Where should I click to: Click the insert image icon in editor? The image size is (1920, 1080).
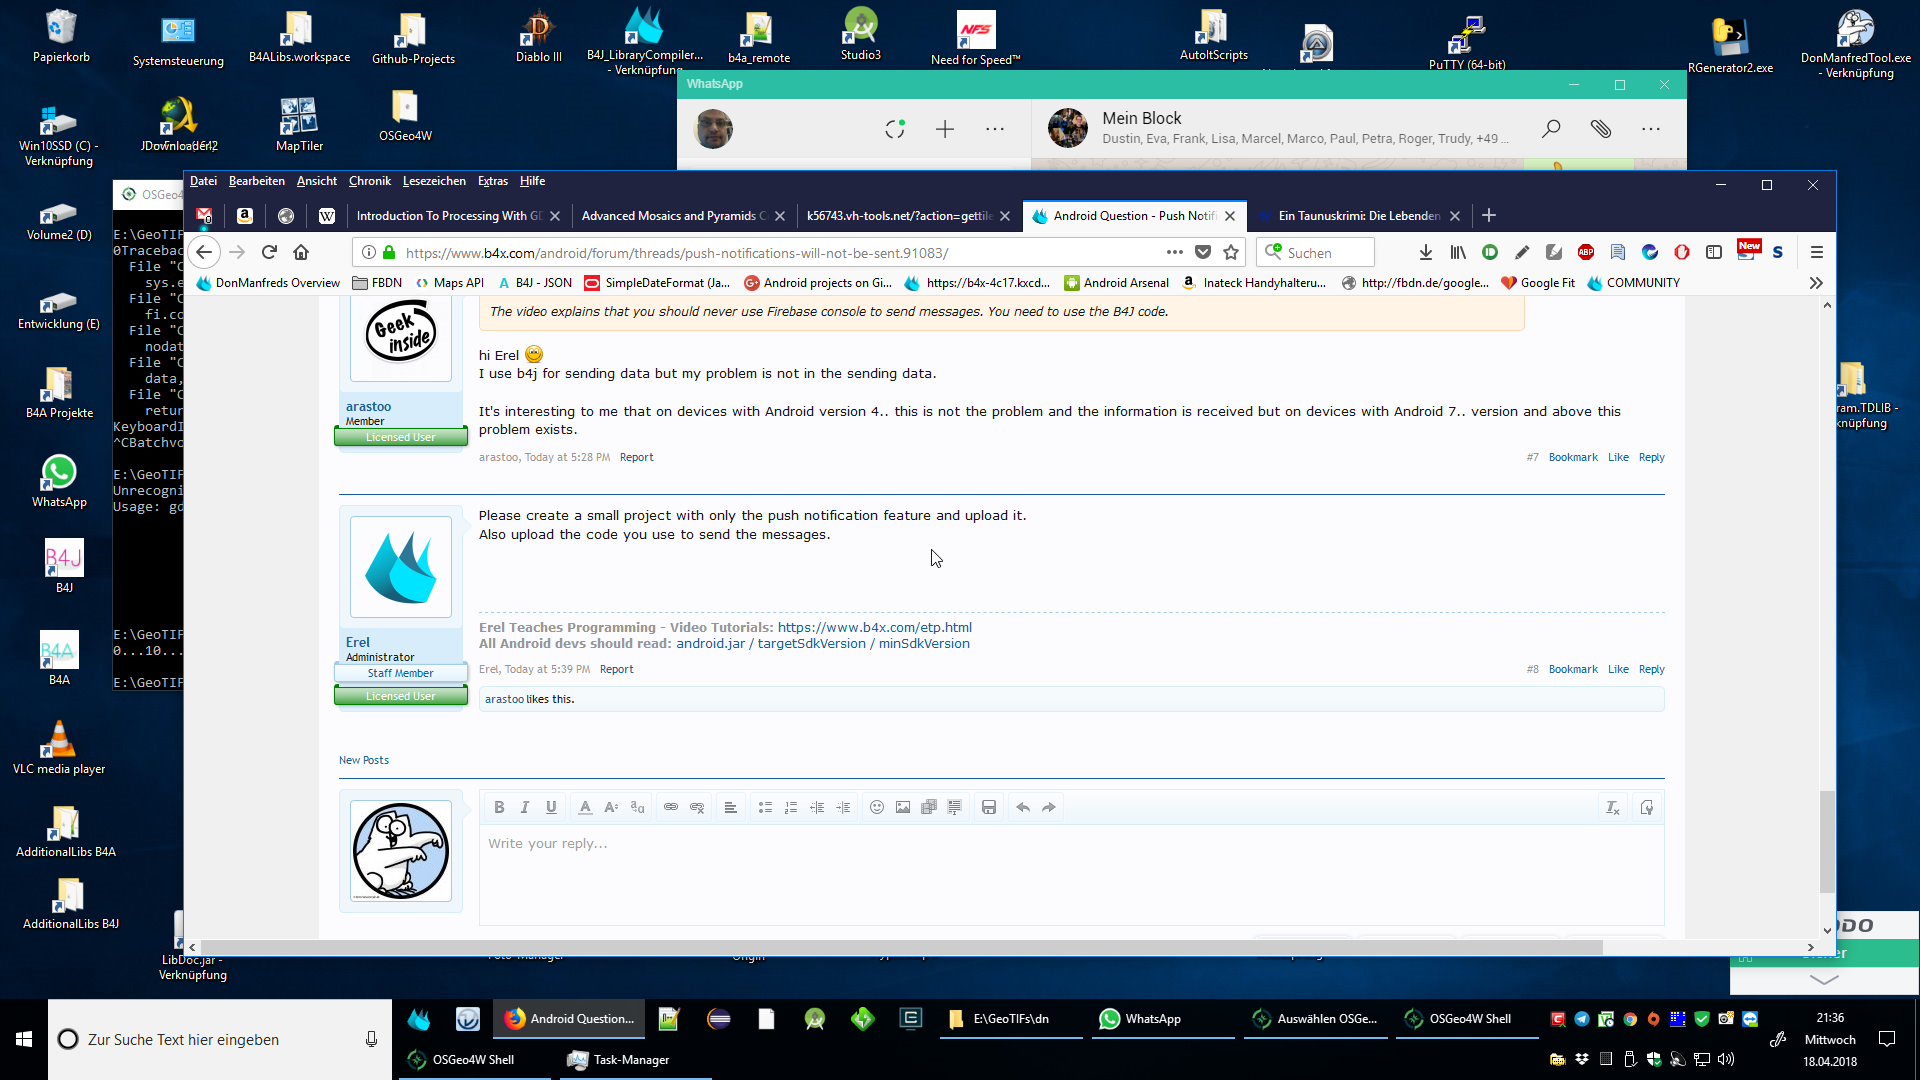coord(903,807)
